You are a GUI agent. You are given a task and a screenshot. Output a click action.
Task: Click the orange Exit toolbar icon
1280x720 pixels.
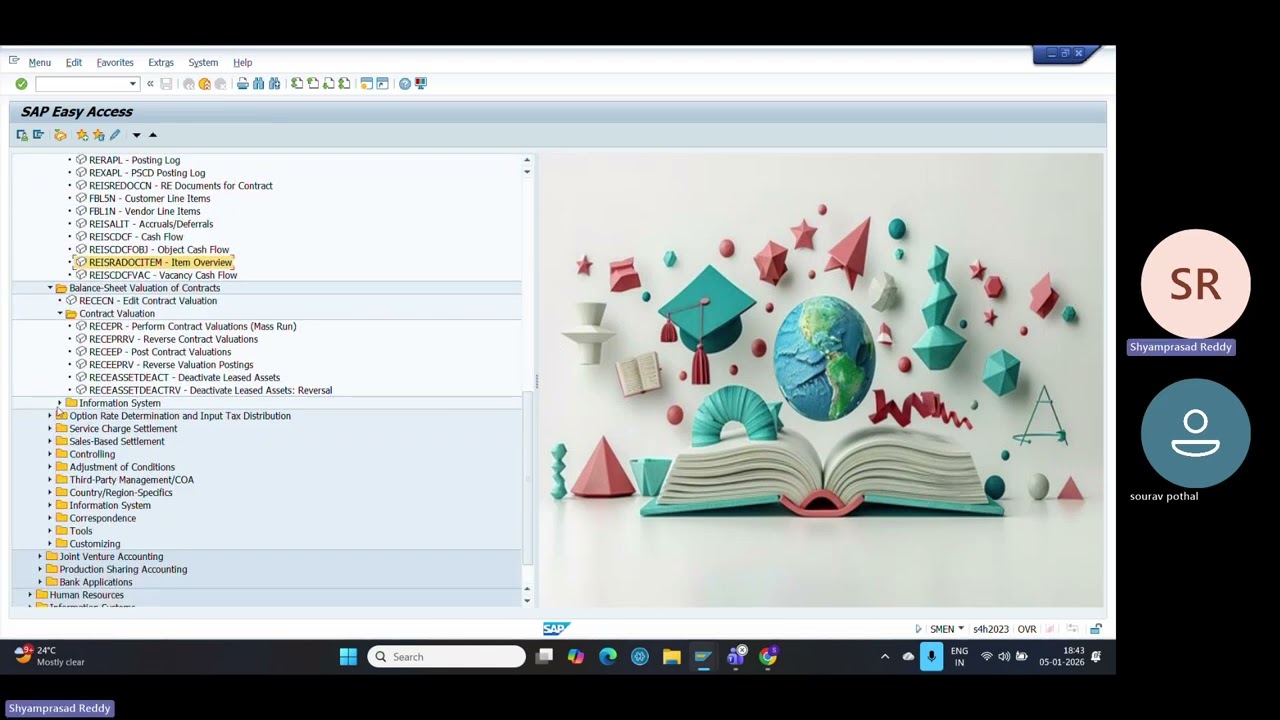[205, 84]
